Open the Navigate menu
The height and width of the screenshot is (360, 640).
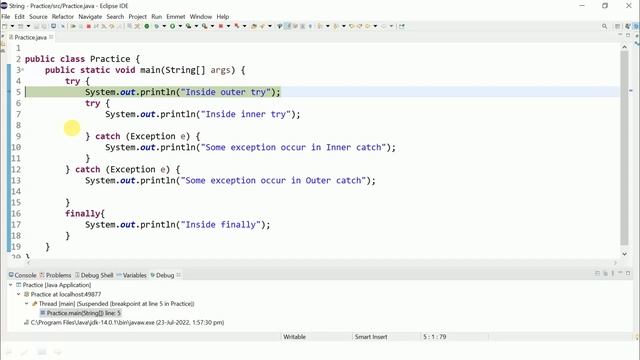(90, 17)
